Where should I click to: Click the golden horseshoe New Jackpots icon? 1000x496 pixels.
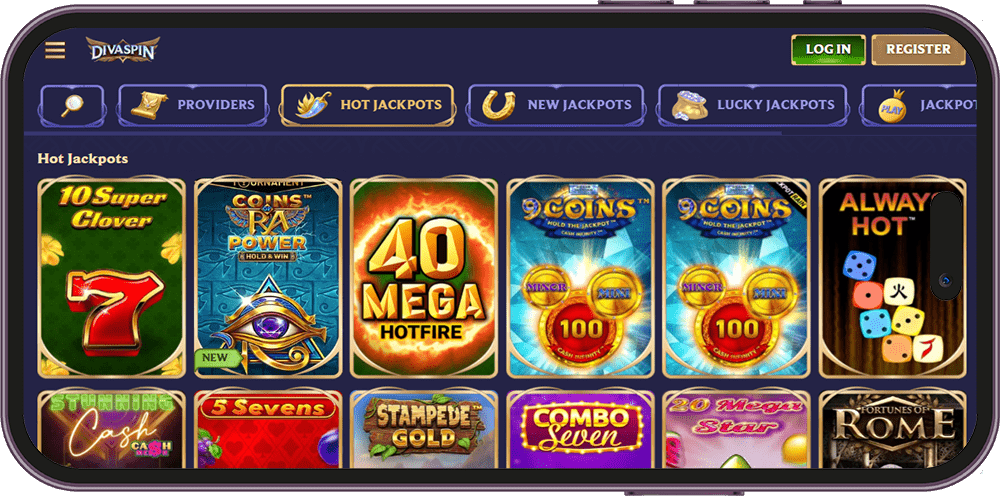click(499, 105)
